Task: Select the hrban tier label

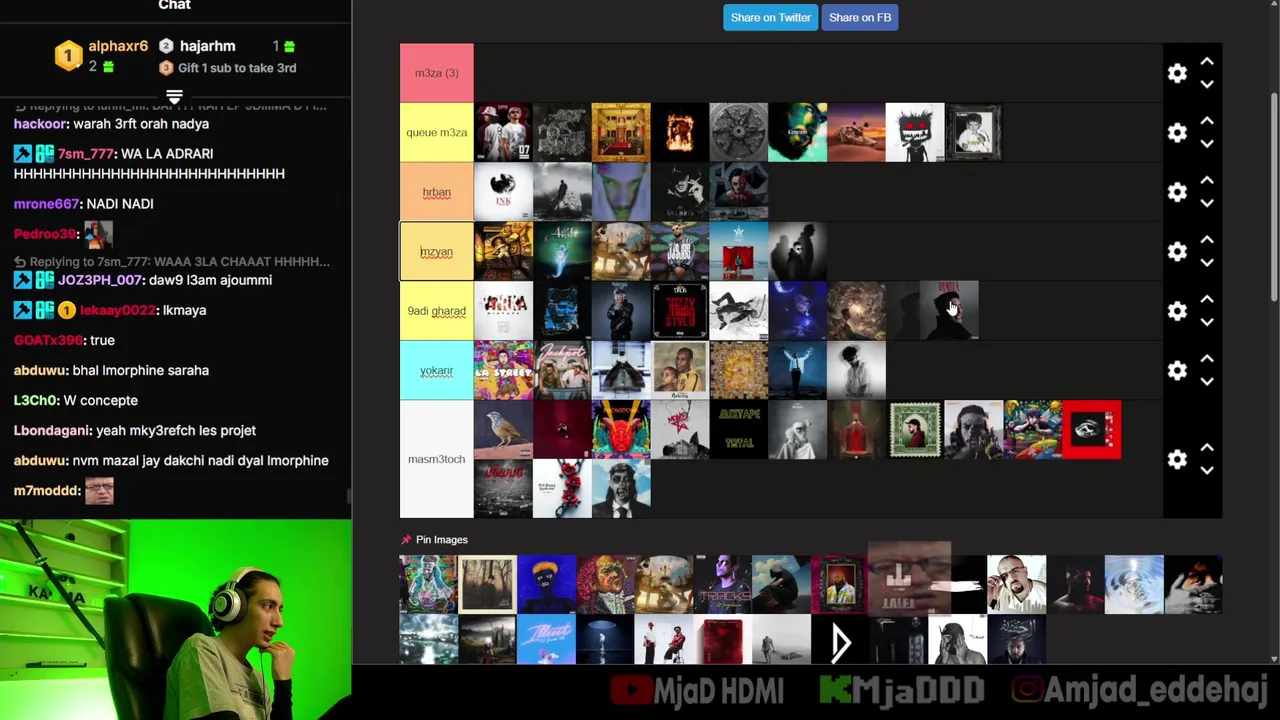Action: click(437, 192)
